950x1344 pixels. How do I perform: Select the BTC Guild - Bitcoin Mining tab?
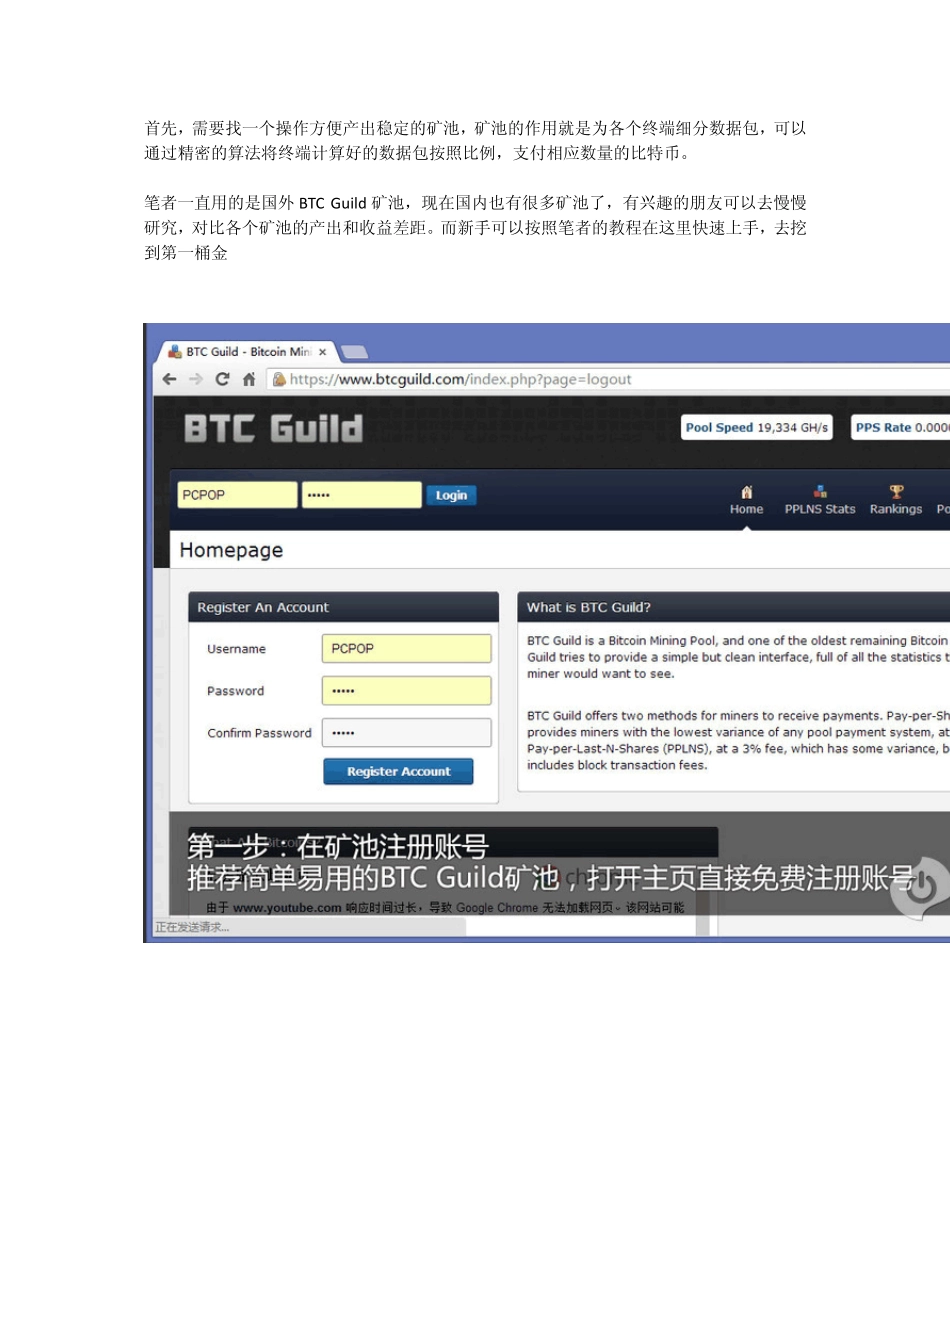247,352
